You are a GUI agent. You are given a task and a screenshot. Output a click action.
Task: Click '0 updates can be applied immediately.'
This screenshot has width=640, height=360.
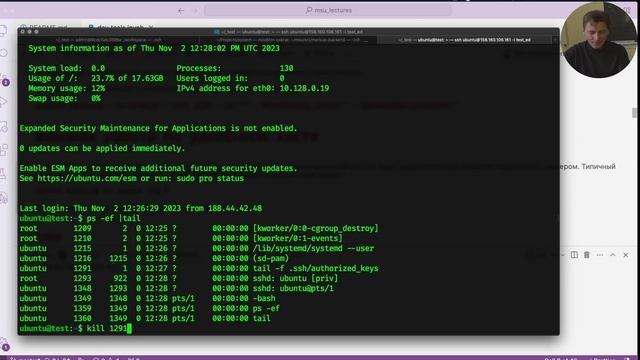pos(102,148)
